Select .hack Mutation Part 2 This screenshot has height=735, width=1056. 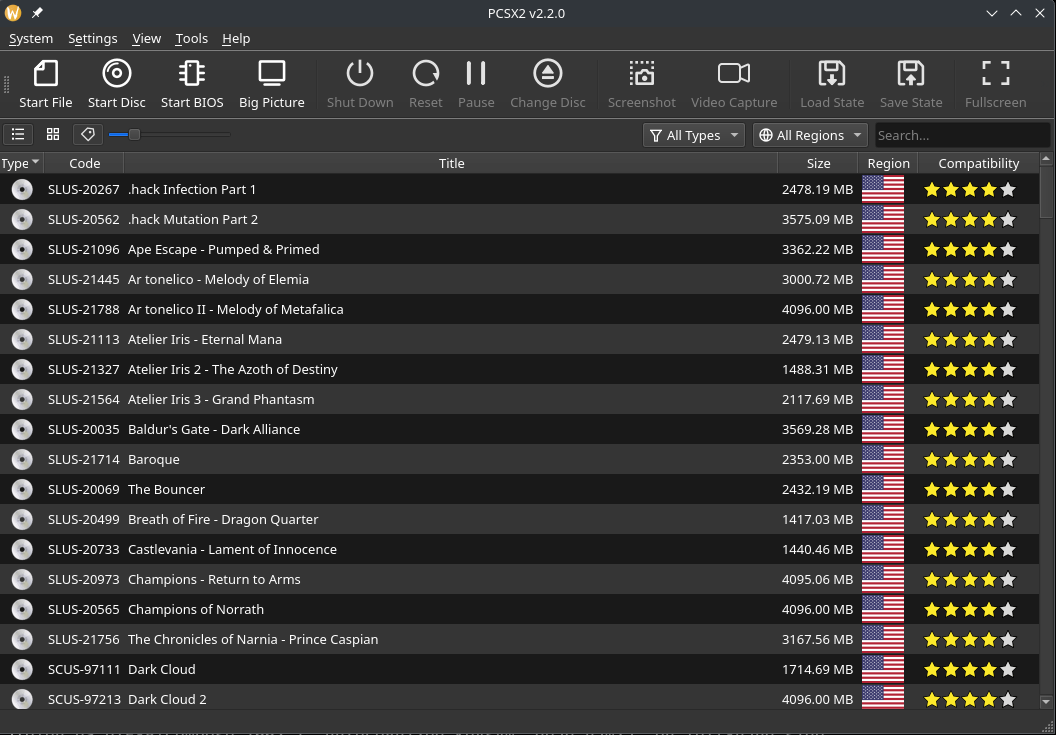click(x=193, y=220)
